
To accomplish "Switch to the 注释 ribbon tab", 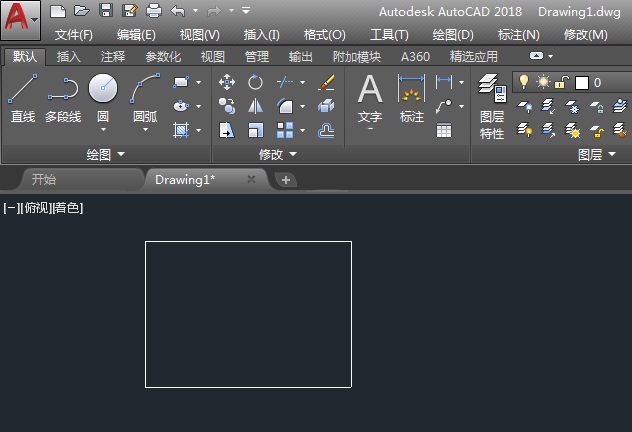I will 113,57.
